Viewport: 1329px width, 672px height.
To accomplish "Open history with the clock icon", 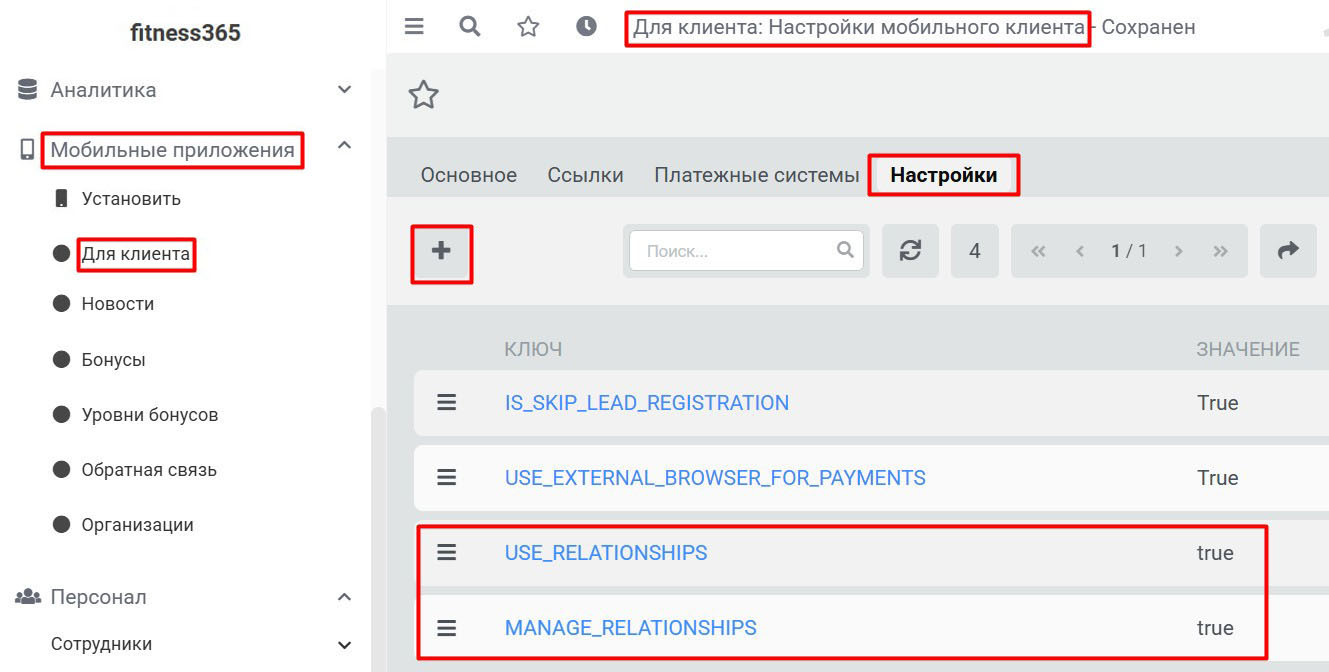I will [587, 27].
